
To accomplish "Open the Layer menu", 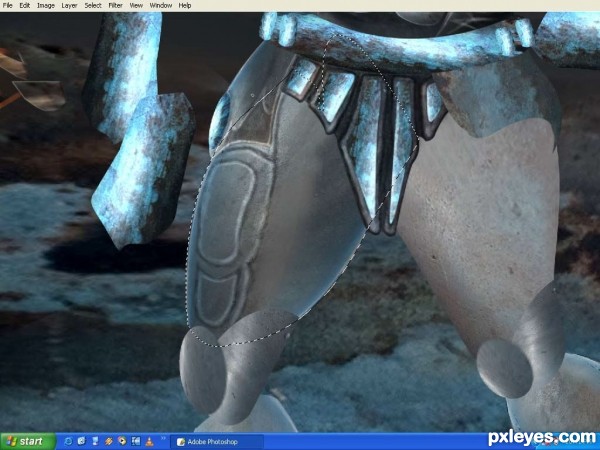I will coord(69,5).
